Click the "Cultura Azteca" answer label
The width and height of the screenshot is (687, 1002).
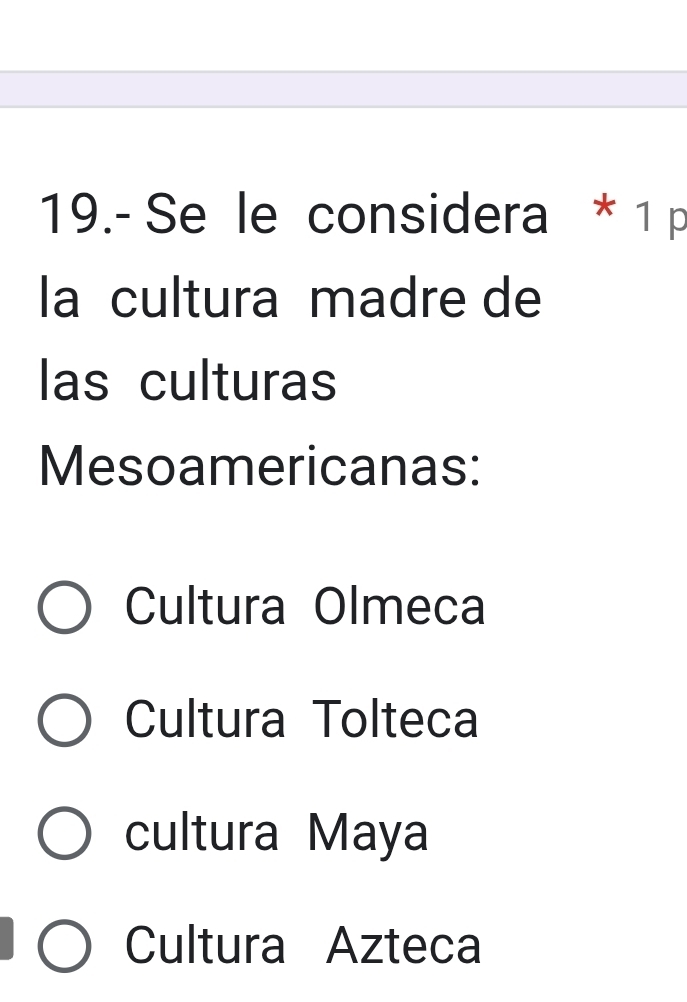pyautogui.click(x=304, y=946)
